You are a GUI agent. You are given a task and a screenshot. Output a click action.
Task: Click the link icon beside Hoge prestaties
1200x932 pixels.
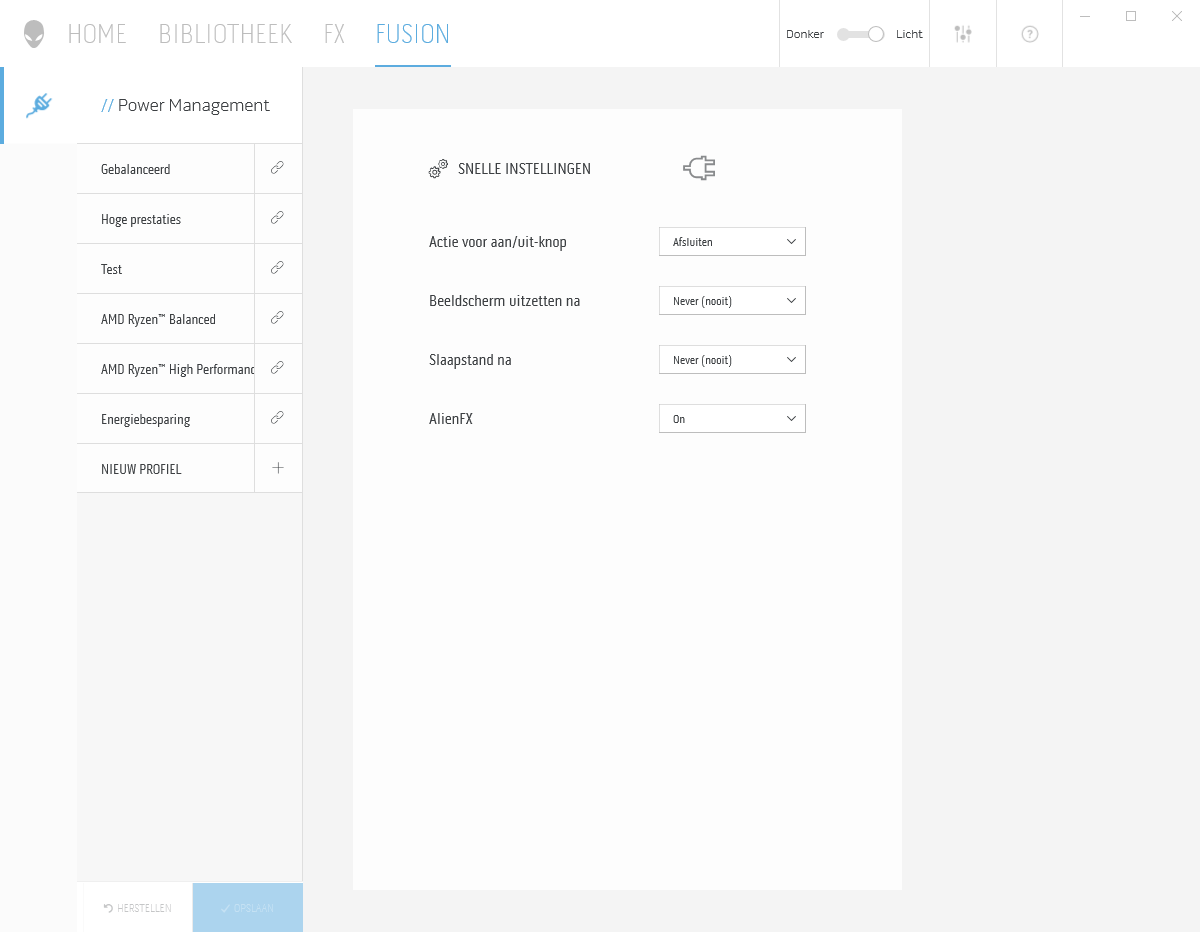tap(278, 218)
